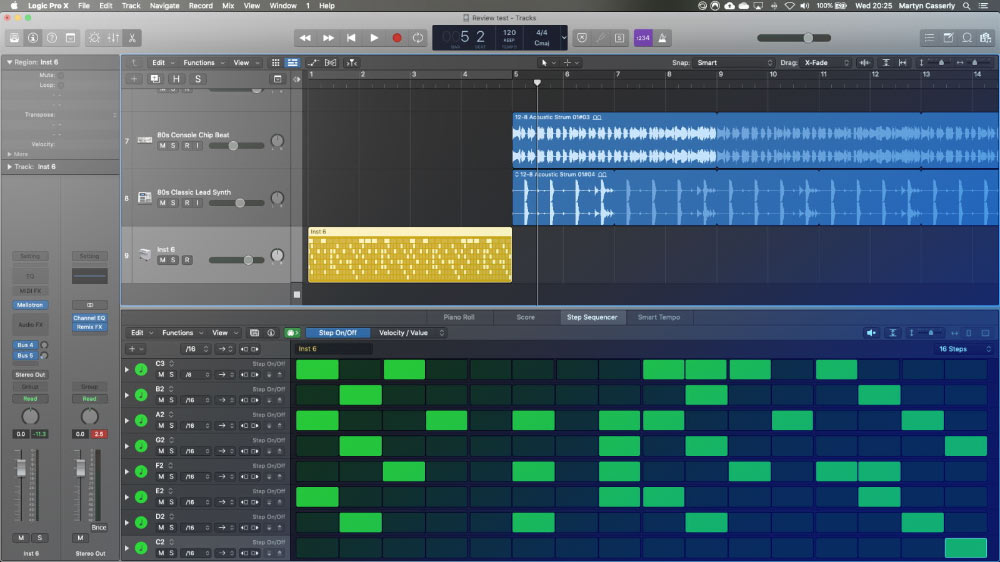Toggle green MIDI In button in Step Sequencer
This screenshot has width=1000, height=562.
click(x=292, y=333)
